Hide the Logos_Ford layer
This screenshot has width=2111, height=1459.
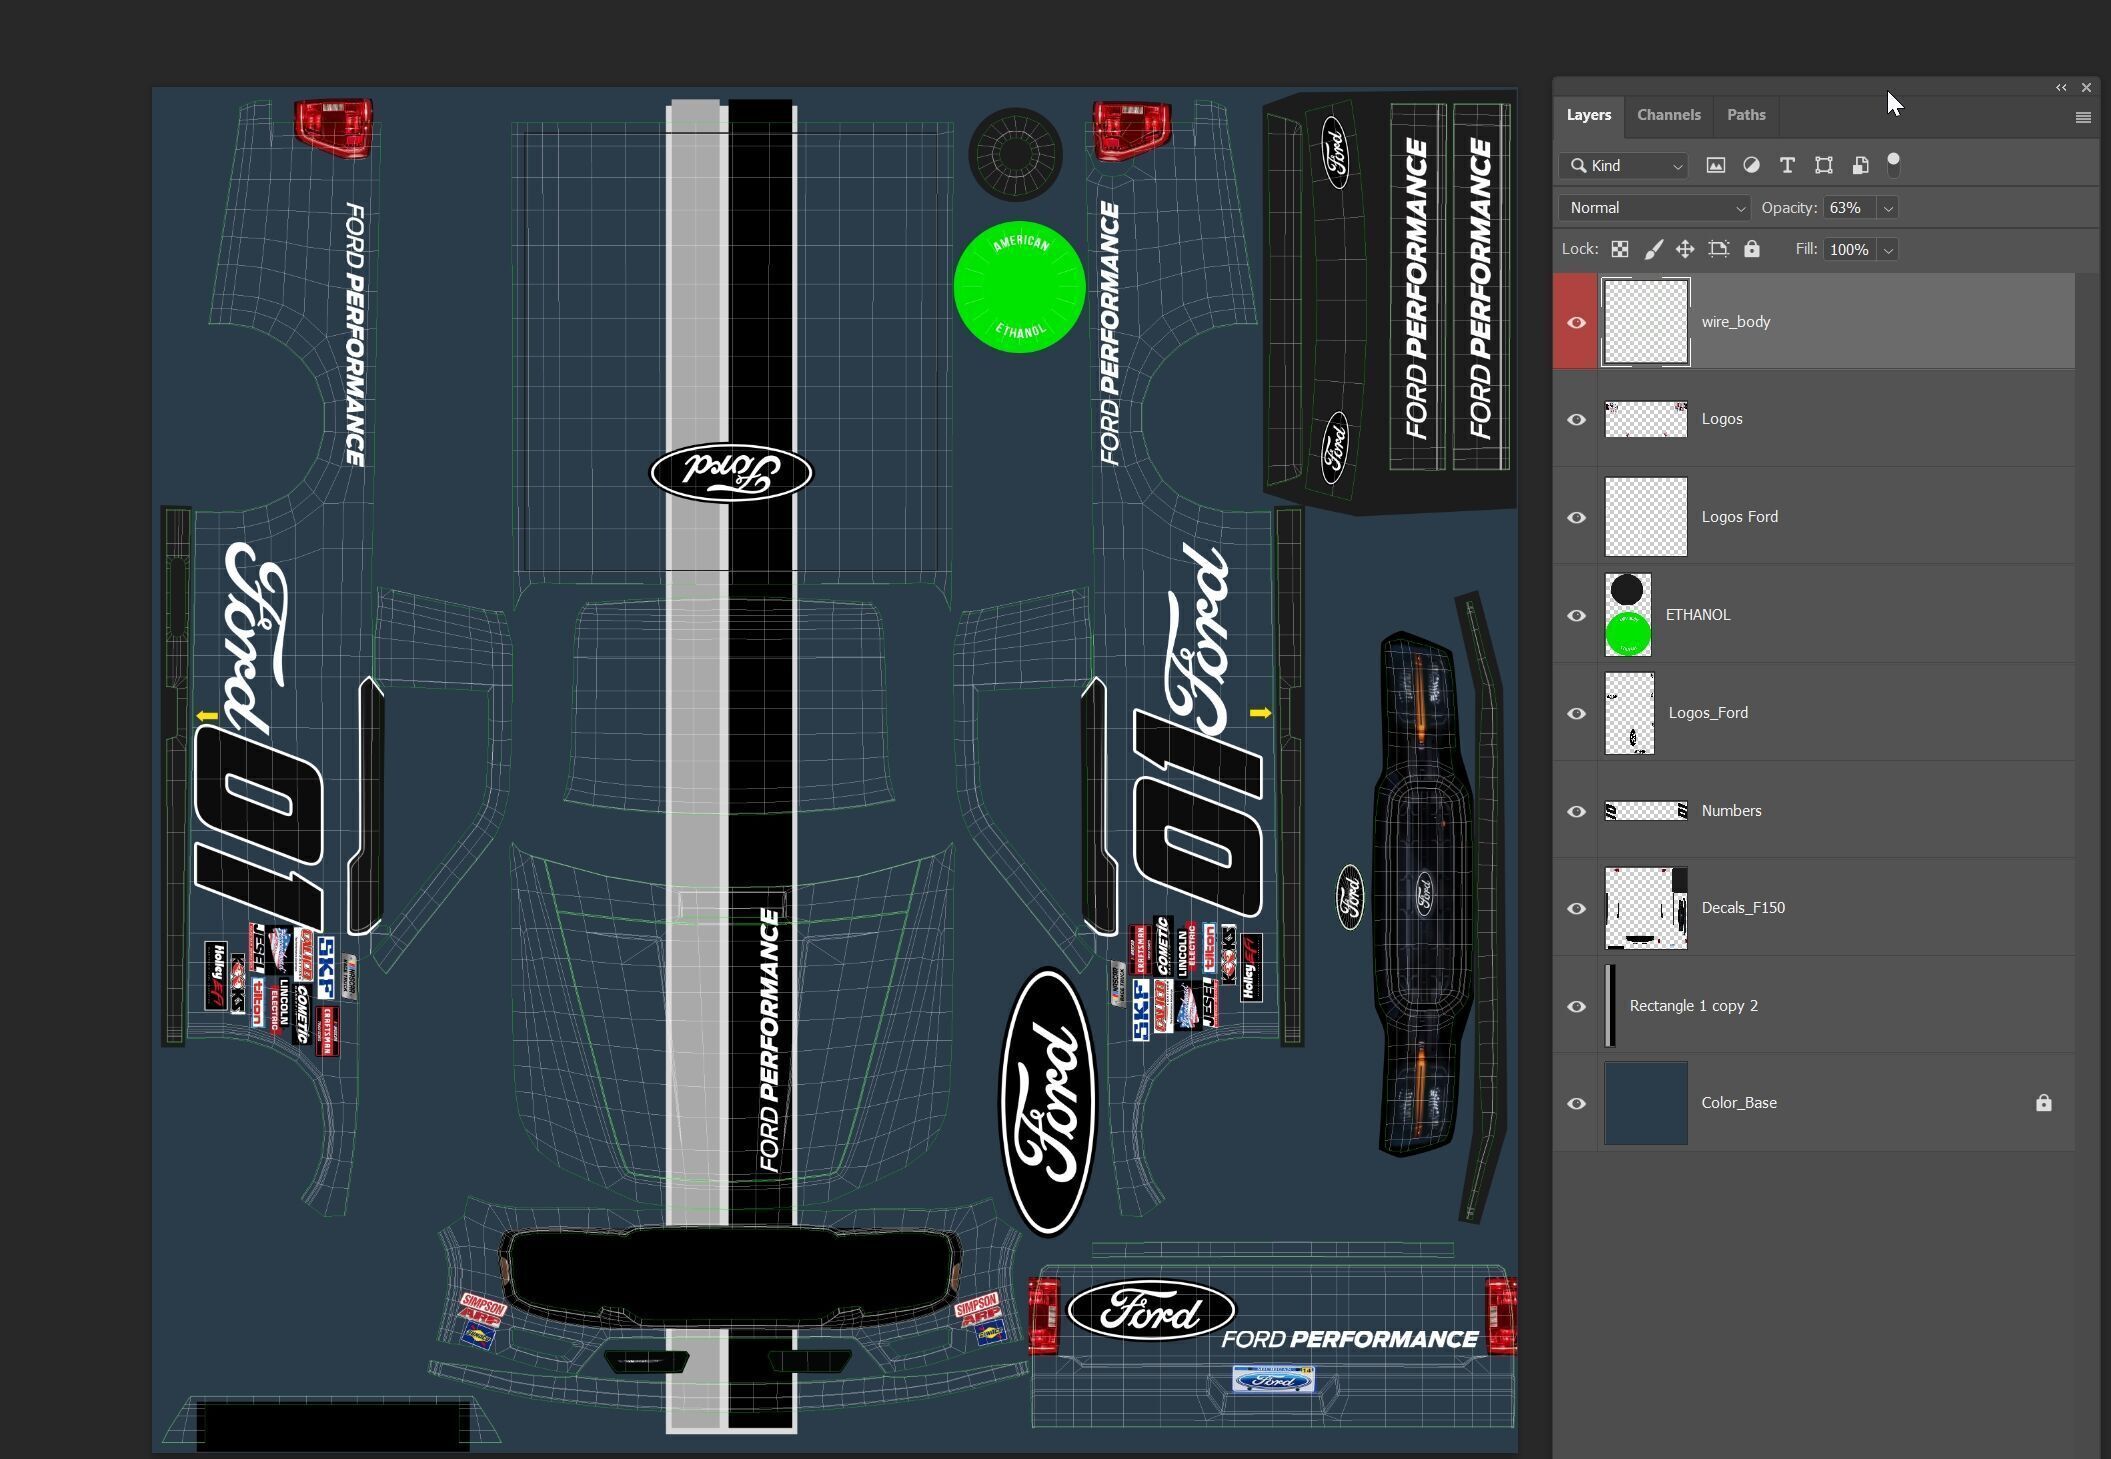click(x=1576, y=713)
